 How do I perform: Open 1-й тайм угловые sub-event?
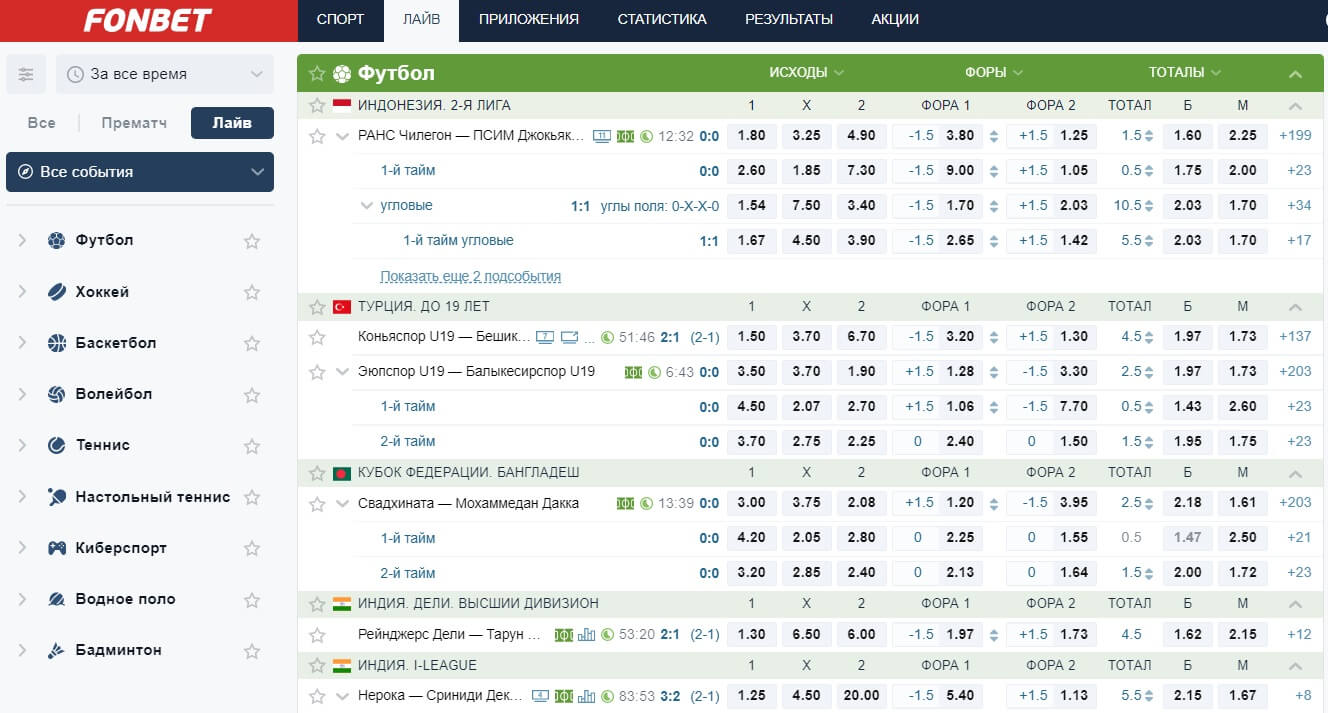[458, 240]
